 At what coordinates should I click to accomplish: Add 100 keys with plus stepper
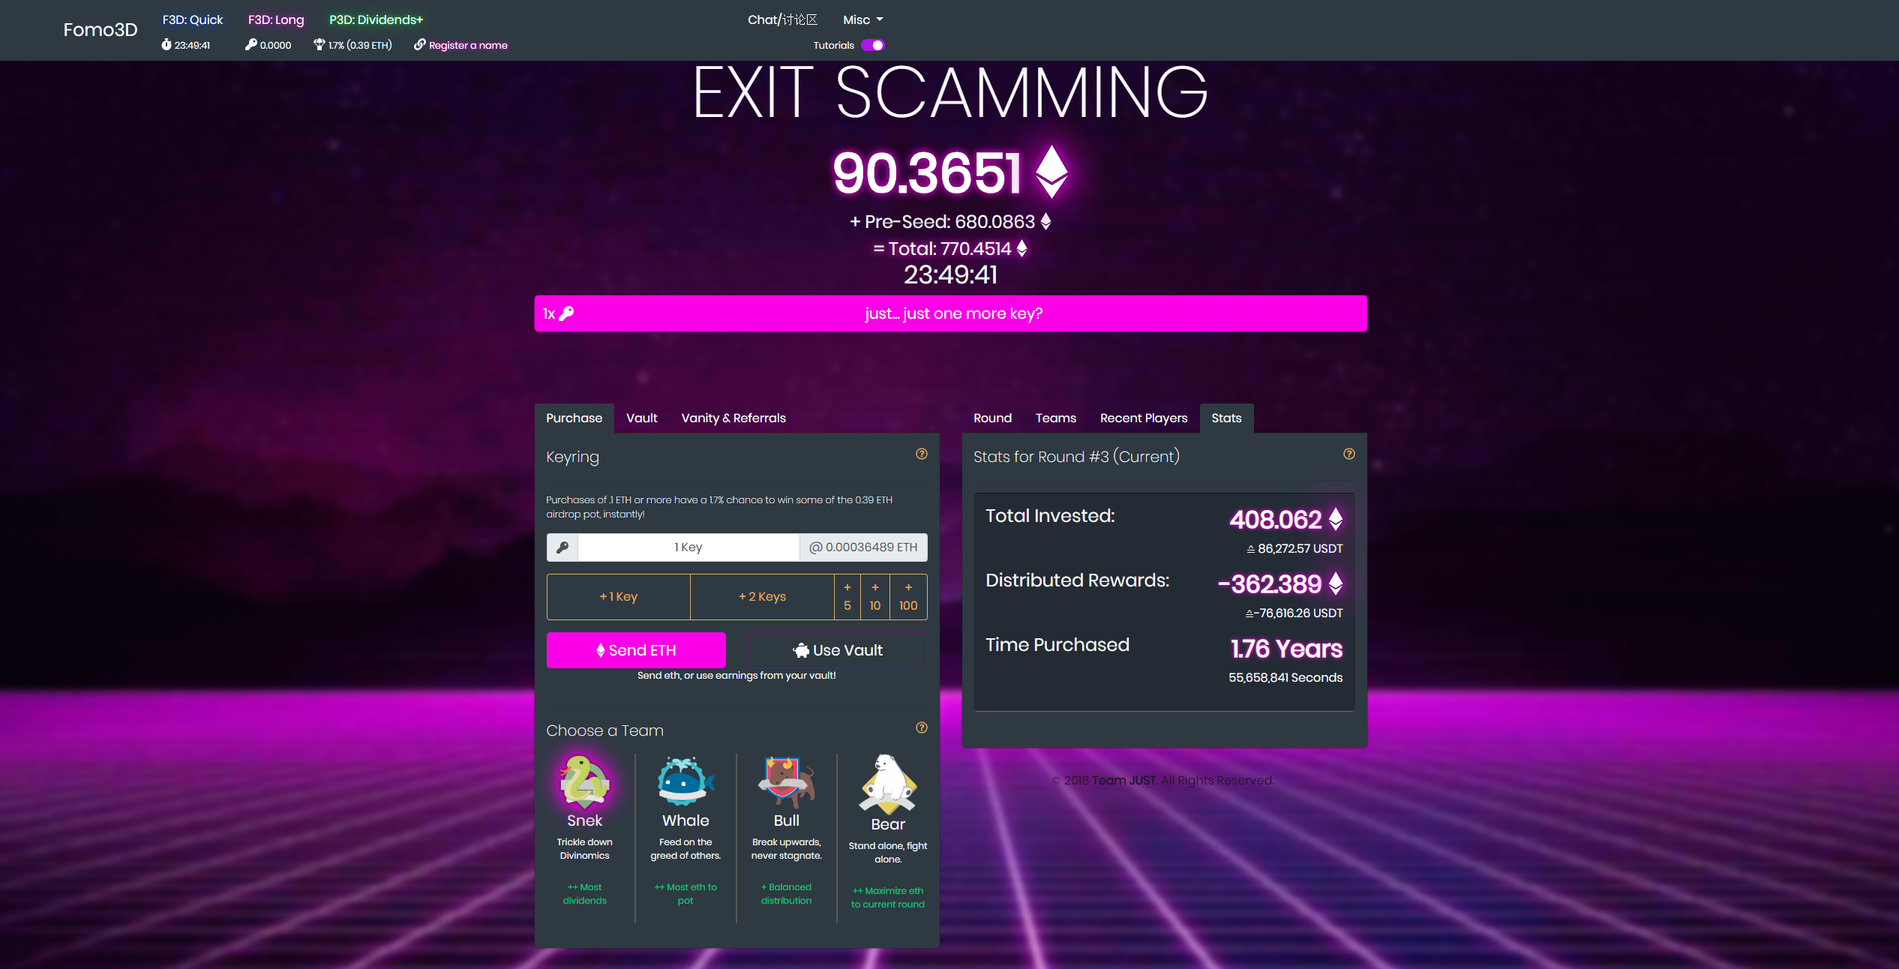[908, 596]
